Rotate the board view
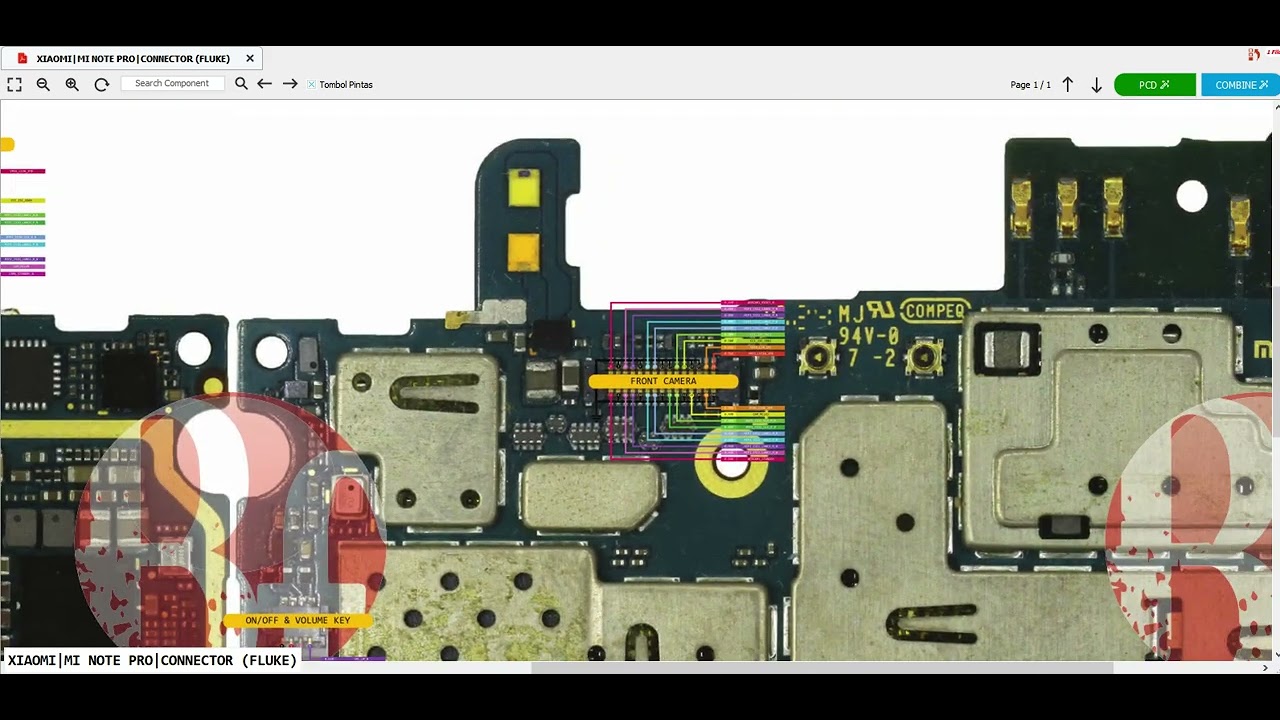The height and width of the screenshot is (720, 1280). [101, 85]
